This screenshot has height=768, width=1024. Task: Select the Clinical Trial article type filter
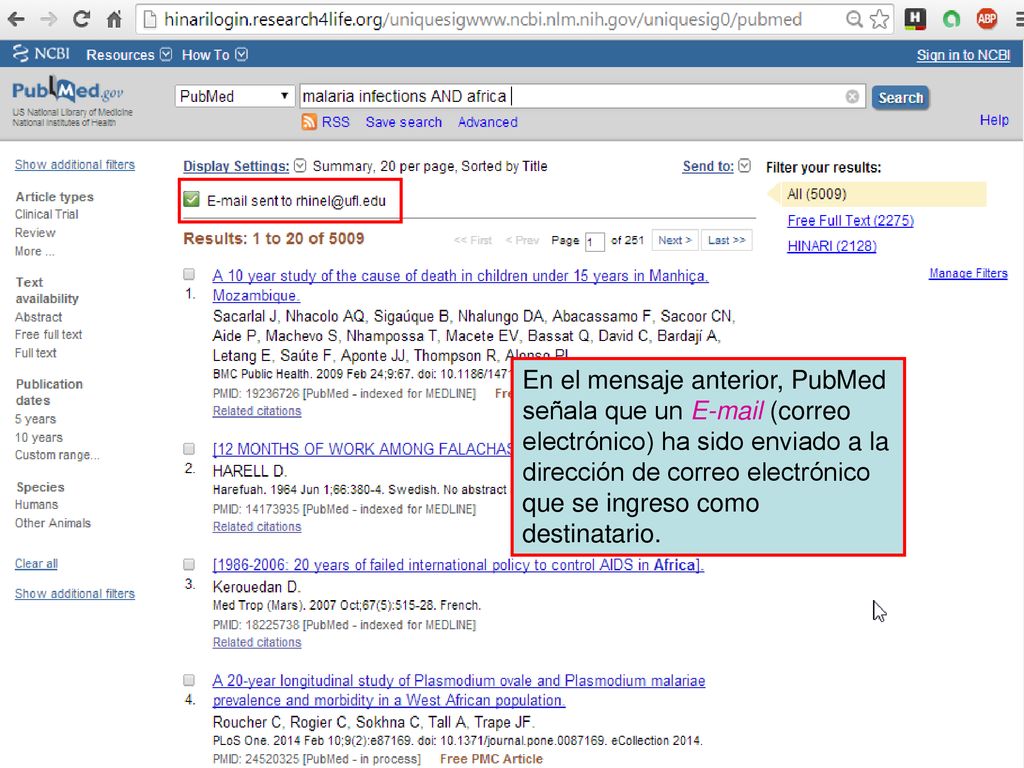[x=46, y=214]
